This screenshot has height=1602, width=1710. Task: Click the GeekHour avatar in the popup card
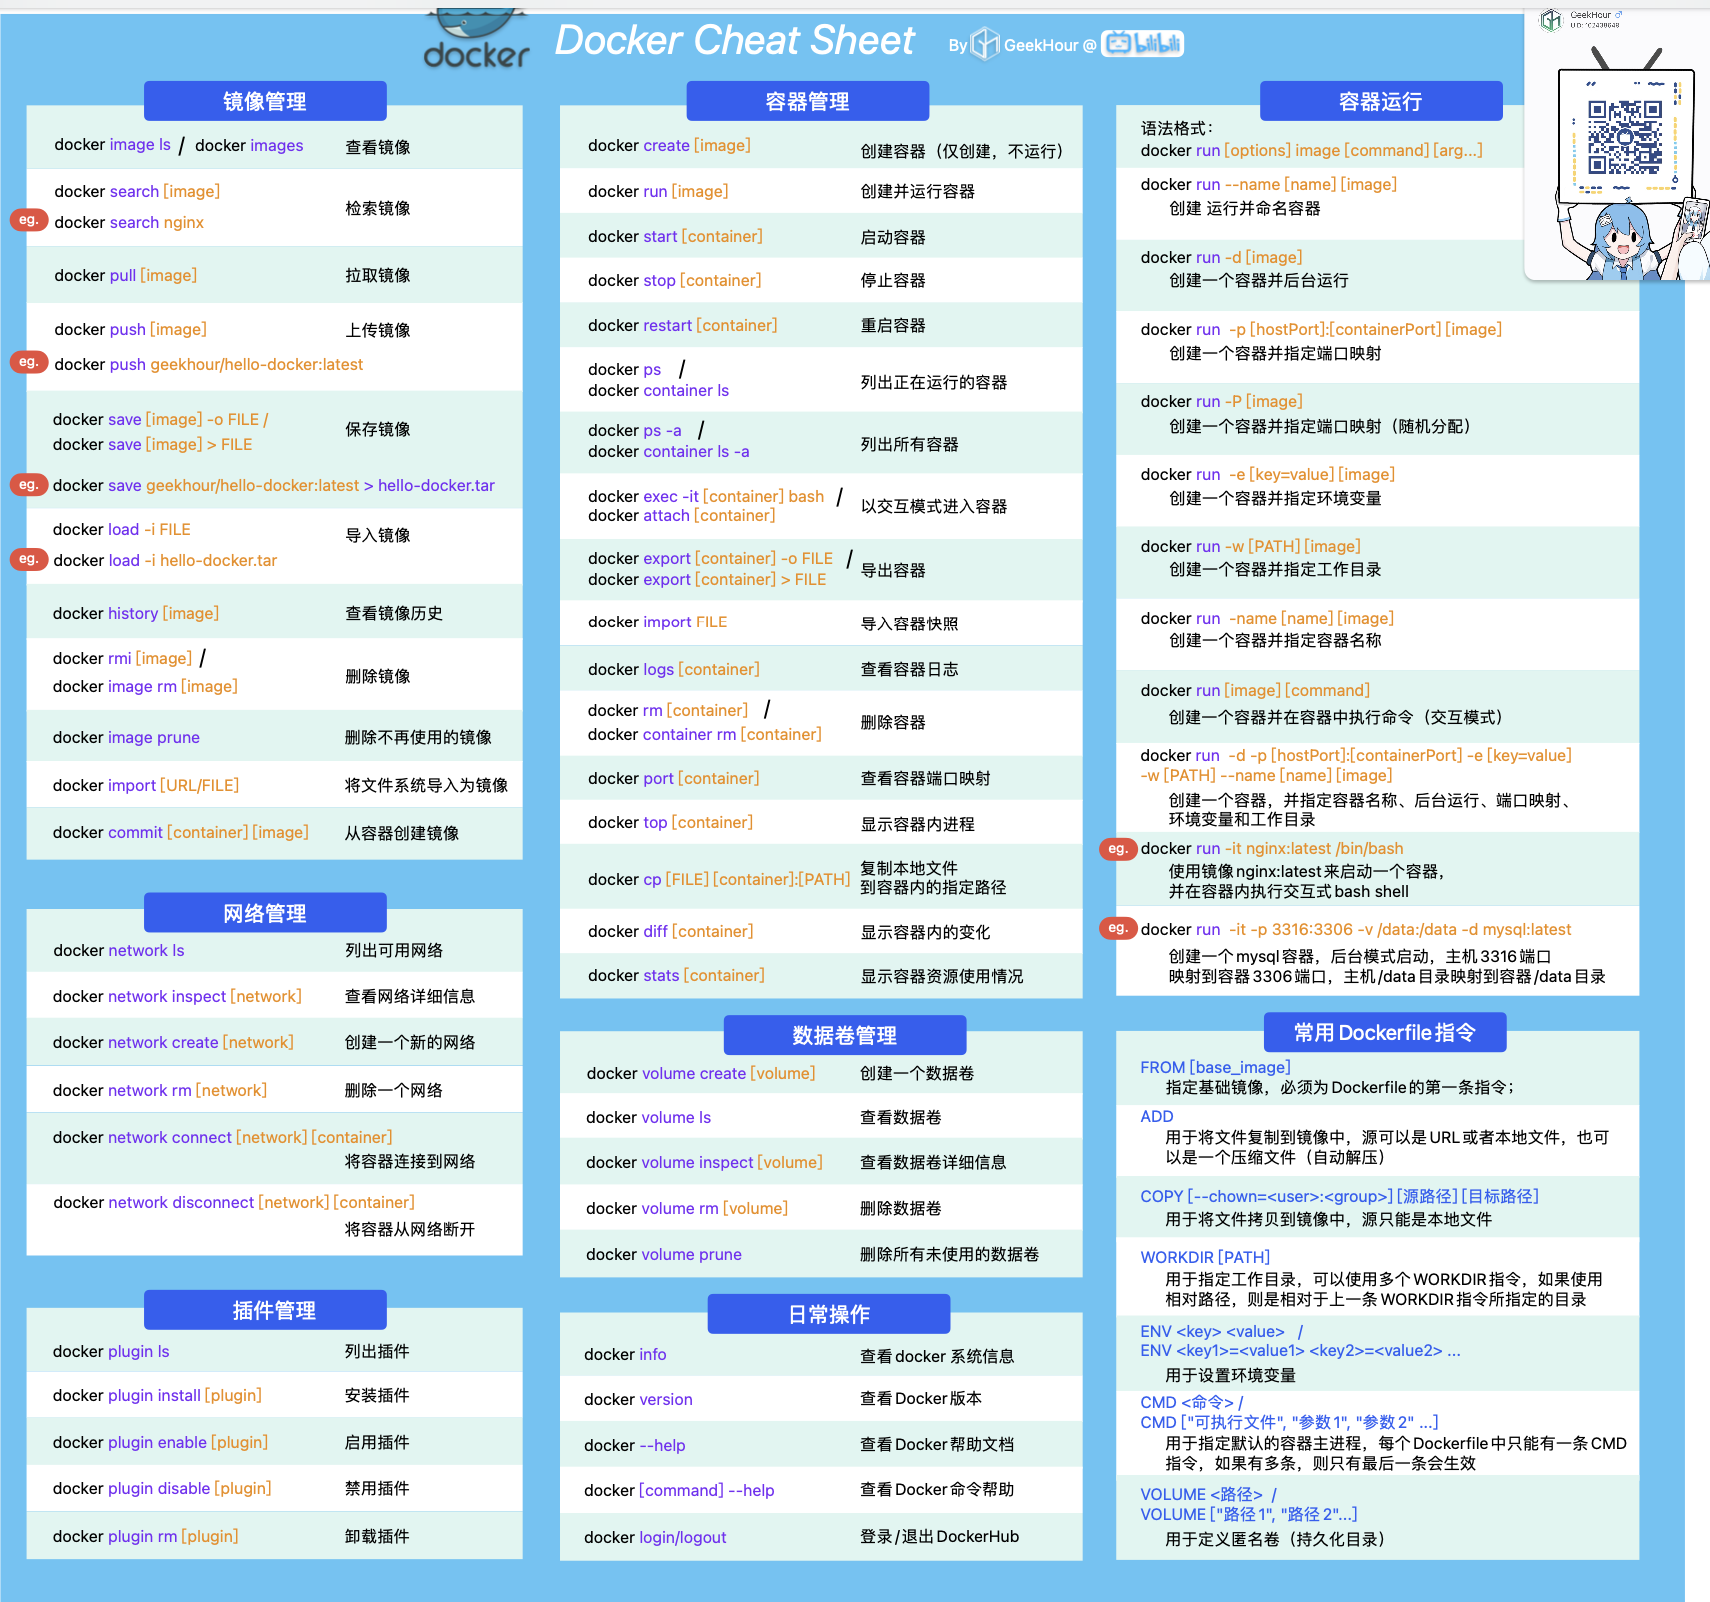(1550, 20)
